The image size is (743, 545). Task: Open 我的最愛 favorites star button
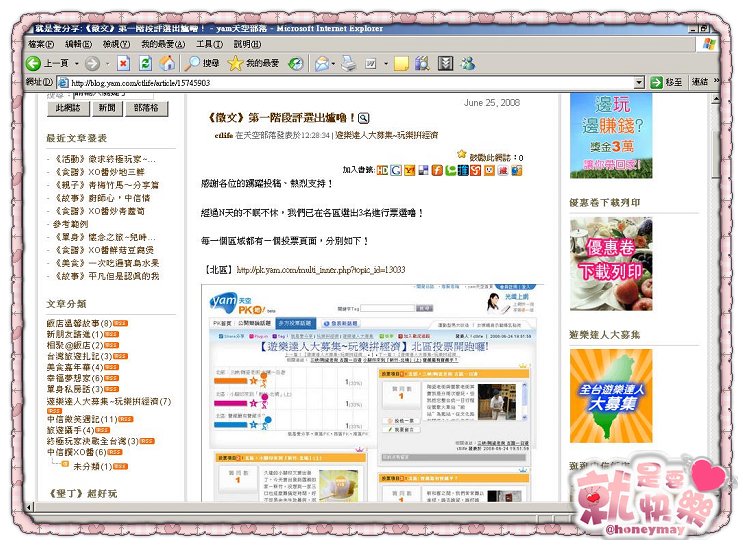(253, 63)
